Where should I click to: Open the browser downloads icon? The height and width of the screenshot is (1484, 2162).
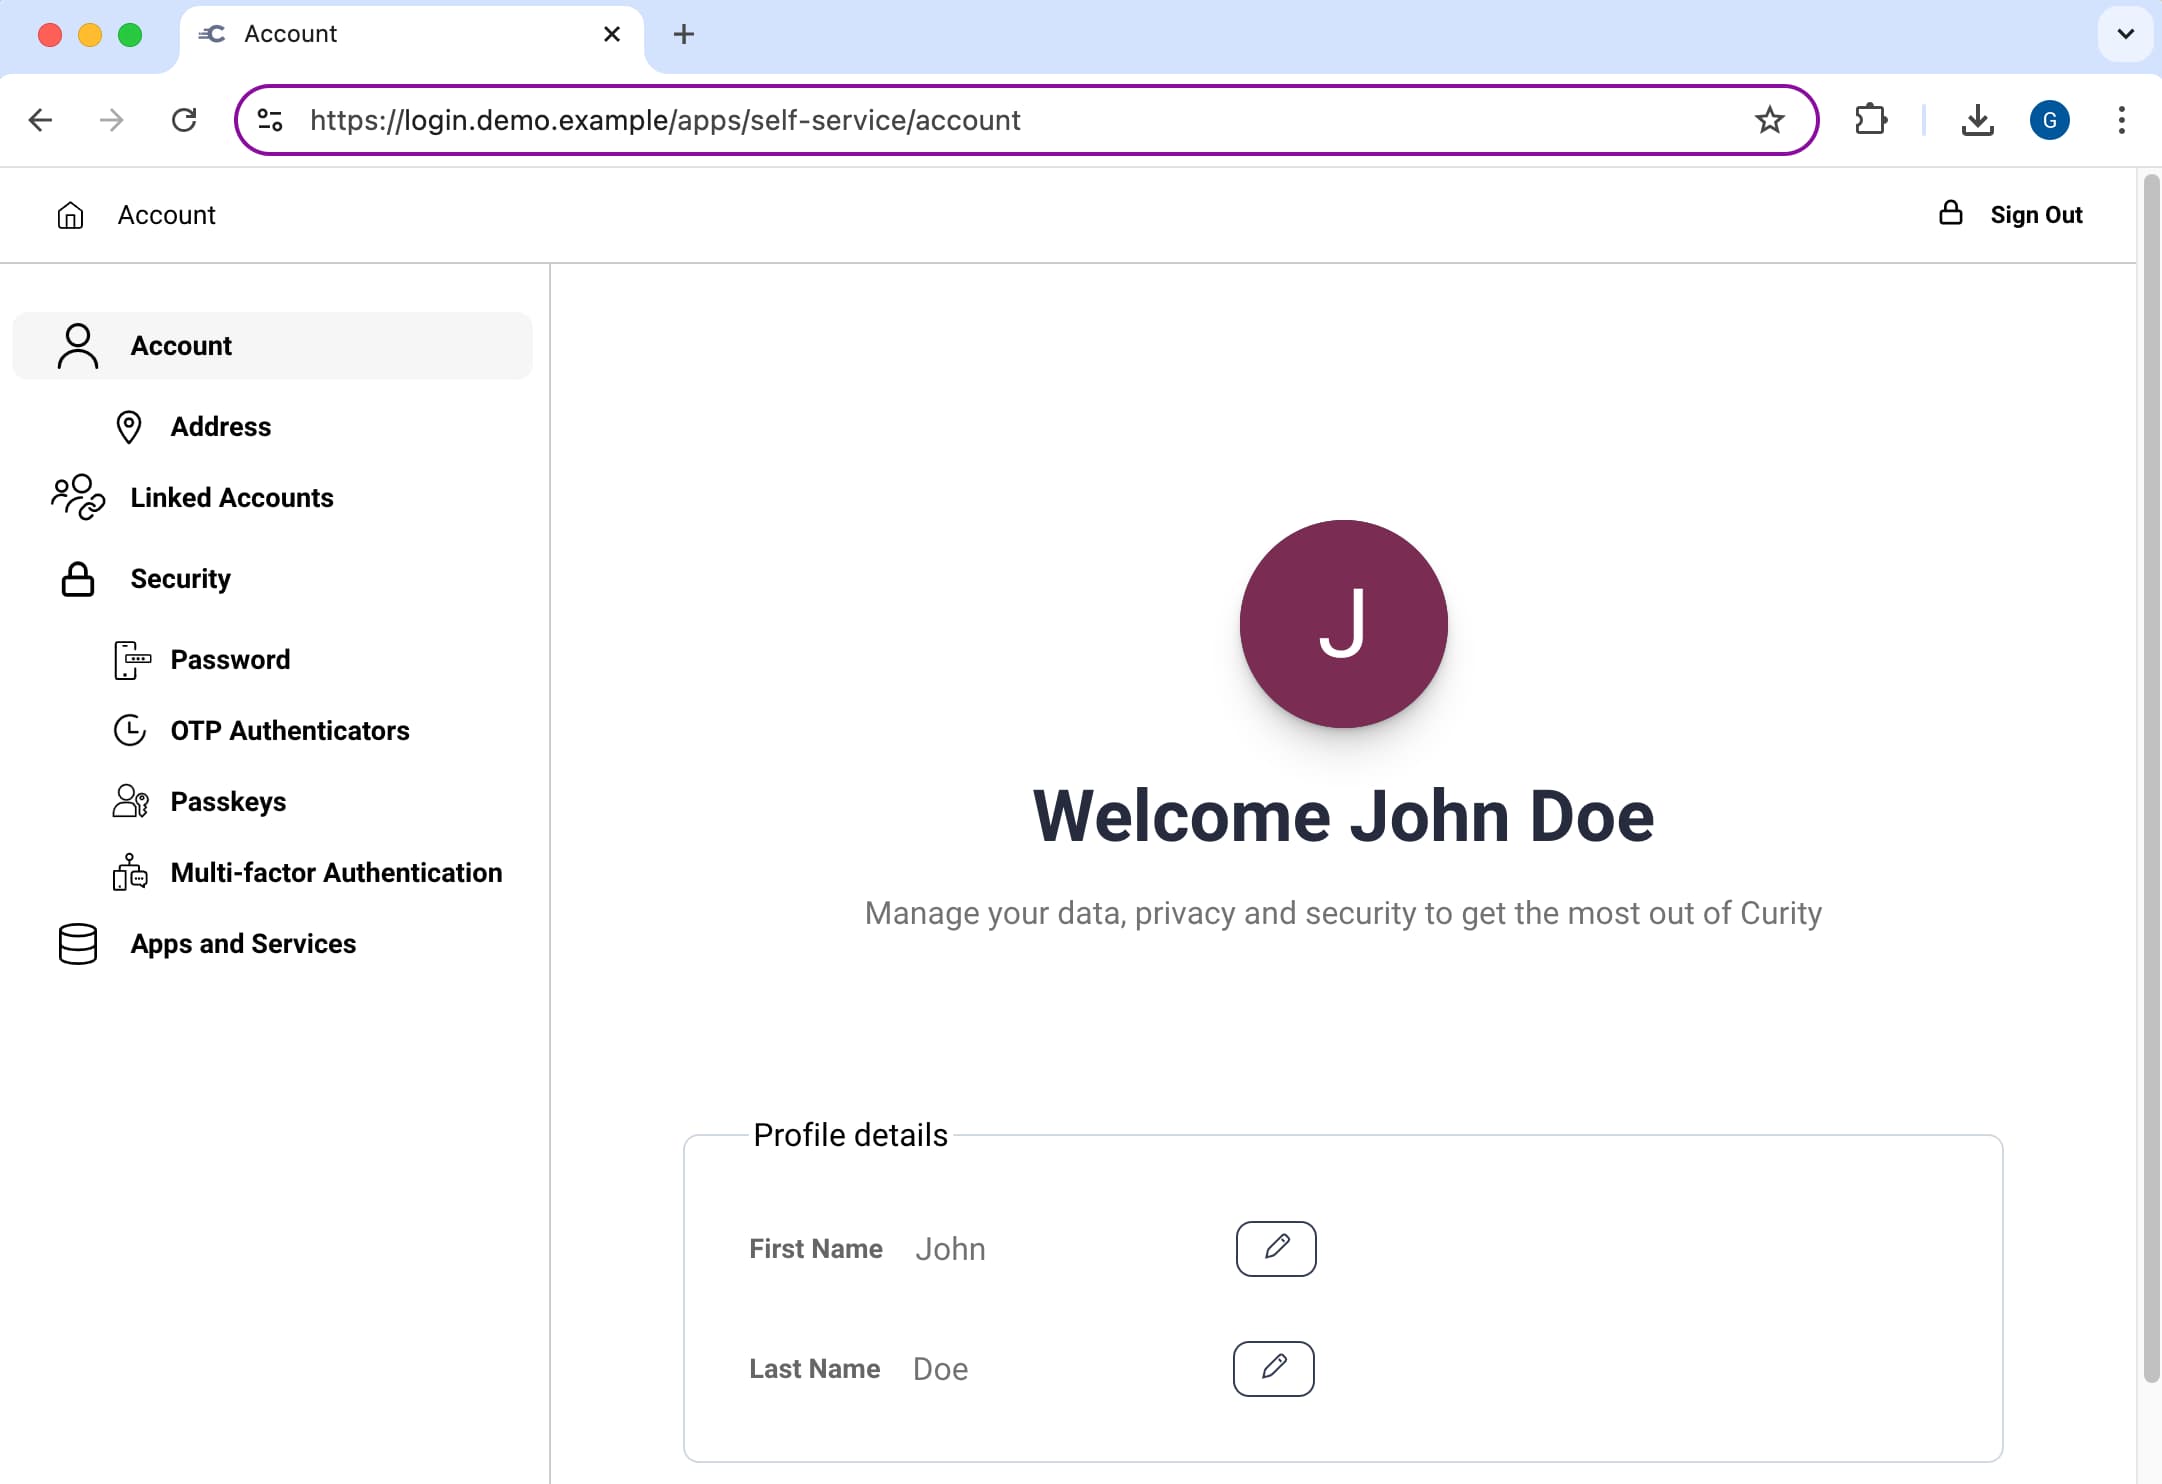pyautogui.click(x=1977, y=120)
